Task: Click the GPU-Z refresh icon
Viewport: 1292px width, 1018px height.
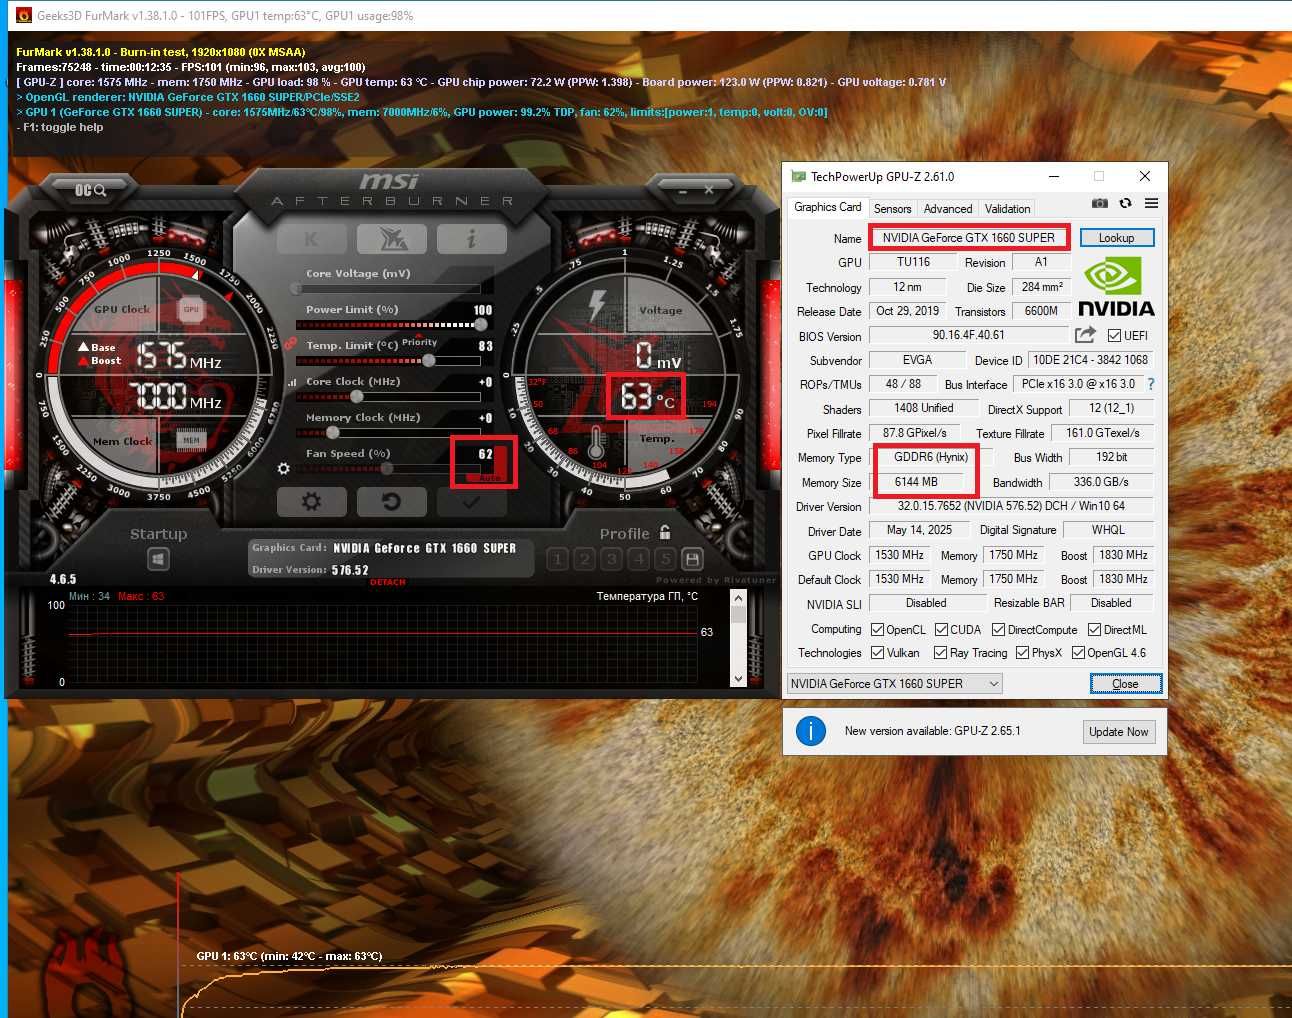Action: (x=1126, y=203)
